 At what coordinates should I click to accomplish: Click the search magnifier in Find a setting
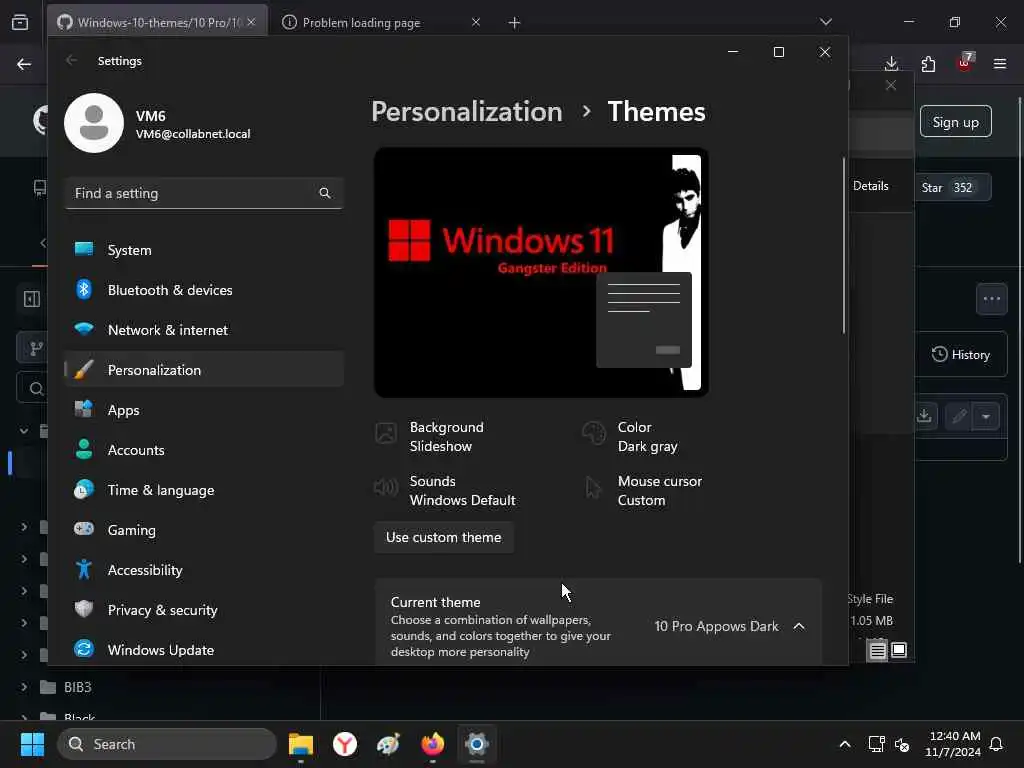point(325,193)
